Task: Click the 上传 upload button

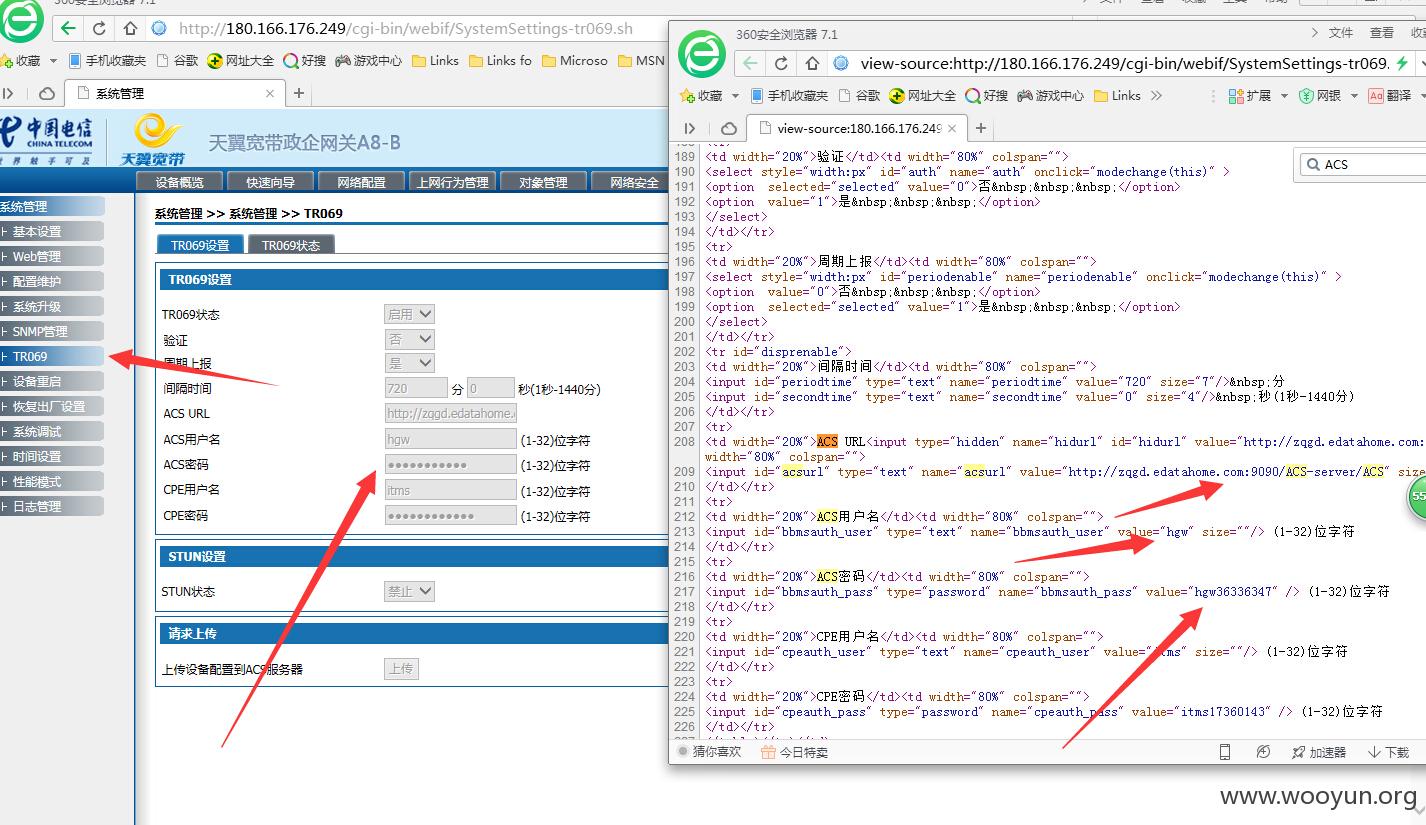Action: [401, 668]
